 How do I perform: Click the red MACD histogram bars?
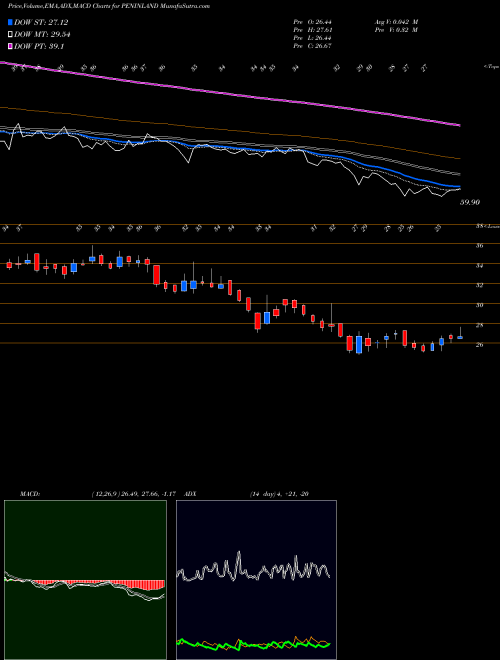pyautogui.click(x=99, y=584)
